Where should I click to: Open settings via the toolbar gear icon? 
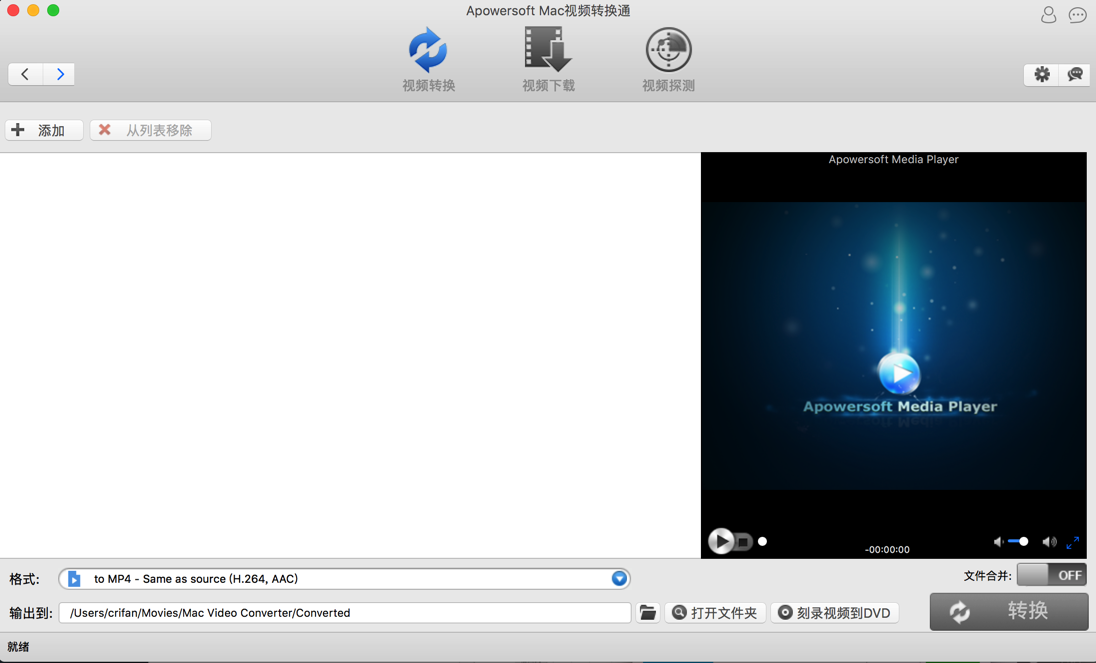click(1041, 74)
